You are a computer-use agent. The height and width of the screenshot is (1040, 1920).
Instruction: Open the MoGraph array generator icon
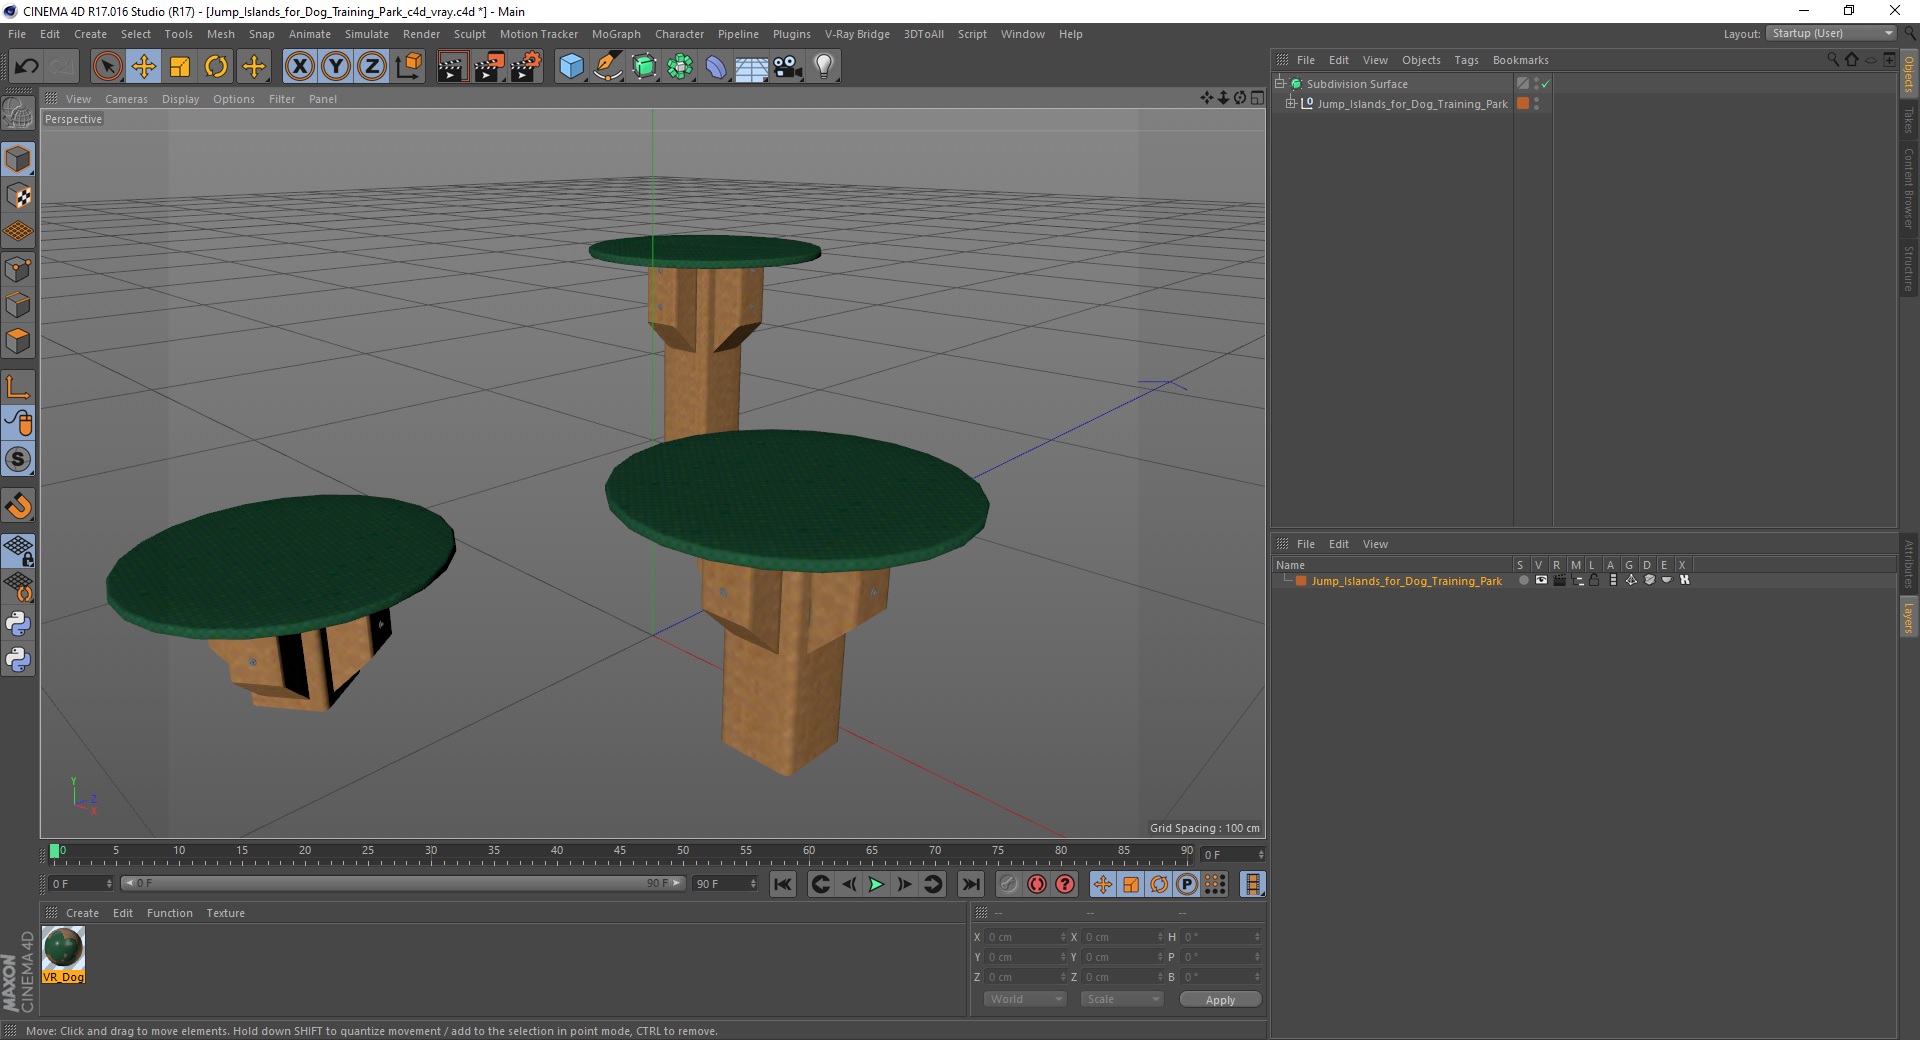coord(680,67)
